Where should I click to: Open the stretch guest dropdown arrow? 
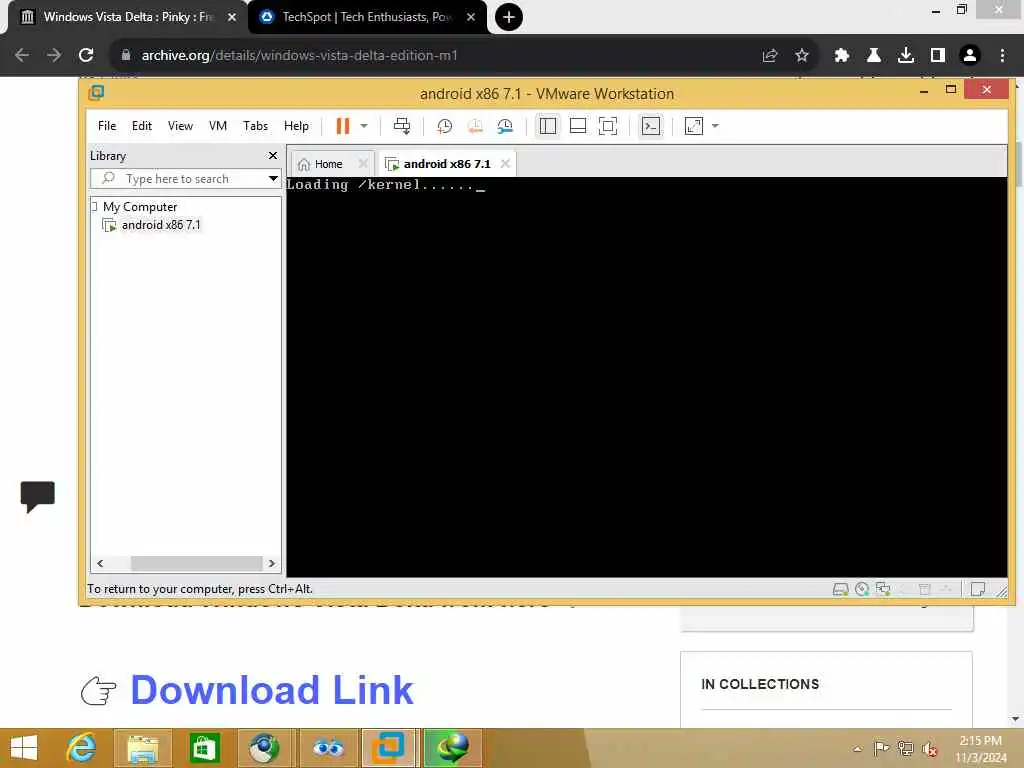[715, 126]
